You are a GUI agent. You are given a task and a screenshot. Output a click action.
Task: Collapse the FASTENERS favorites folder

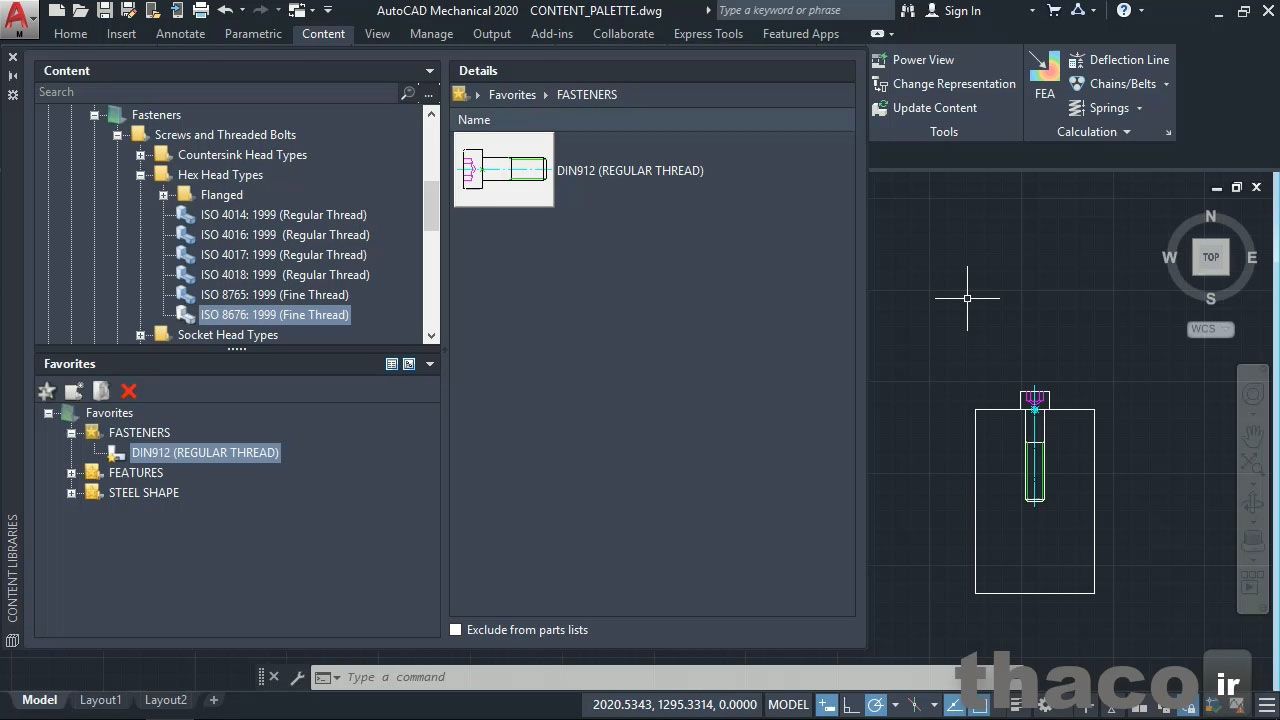point(72,433)
